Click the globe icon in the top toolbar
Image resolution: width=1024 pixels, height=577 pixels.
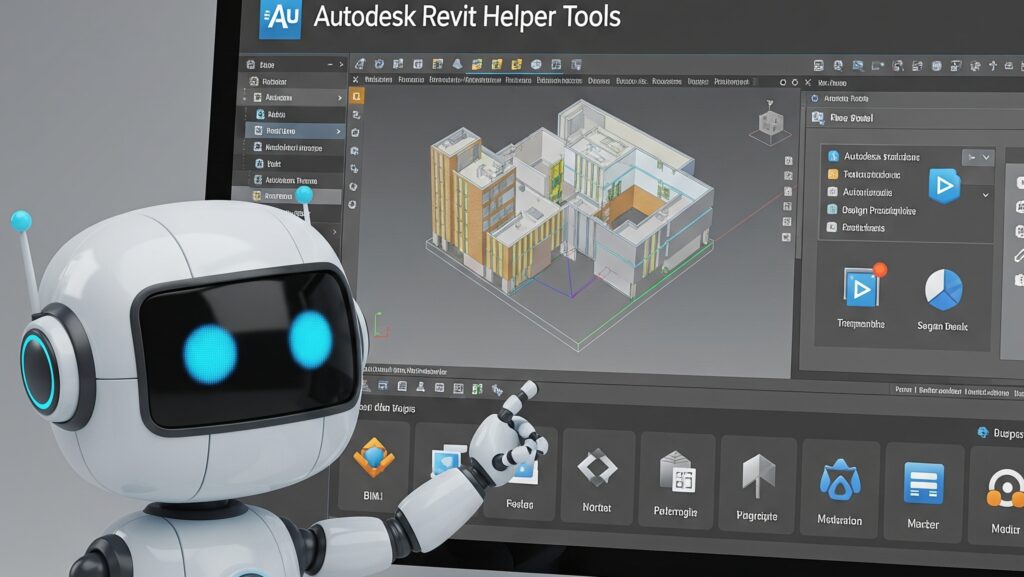[536, 64]
